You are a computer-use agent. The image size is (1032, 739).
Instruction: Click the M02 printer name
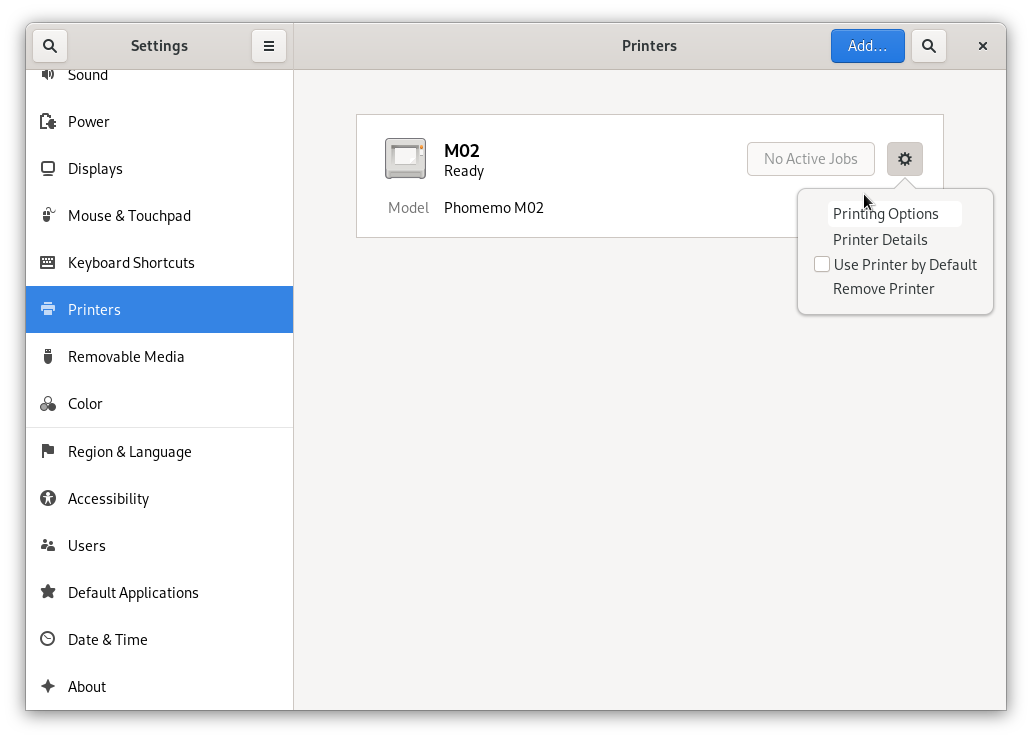point(461,151)
